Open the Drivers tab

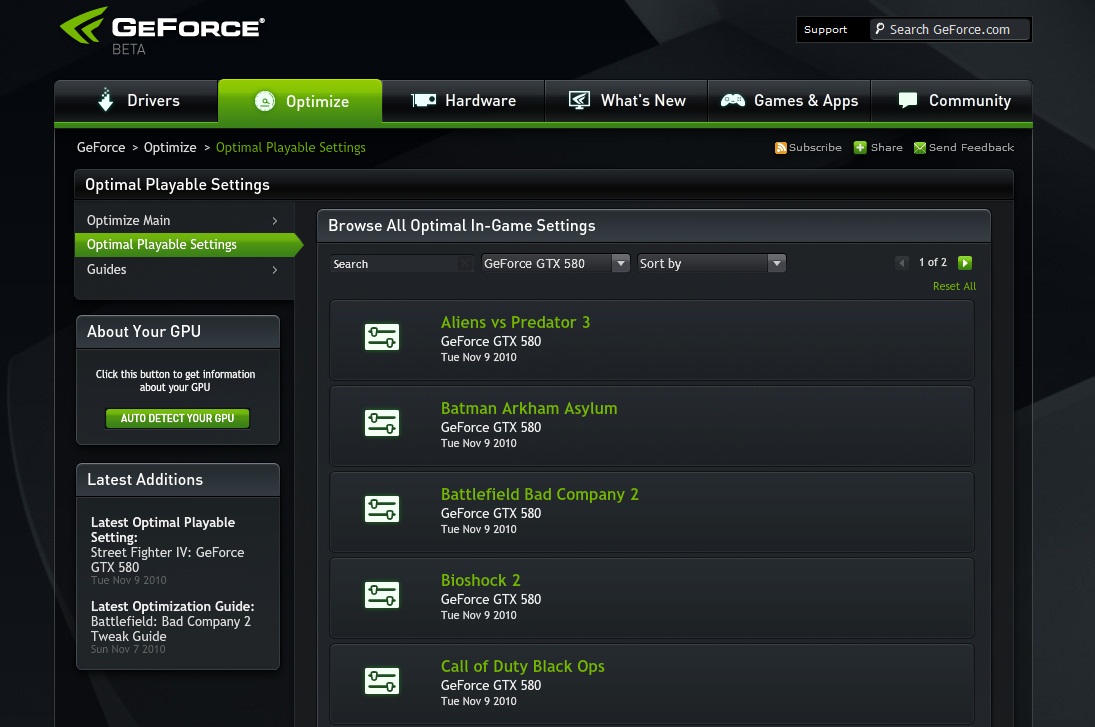[x=136, y=101]
